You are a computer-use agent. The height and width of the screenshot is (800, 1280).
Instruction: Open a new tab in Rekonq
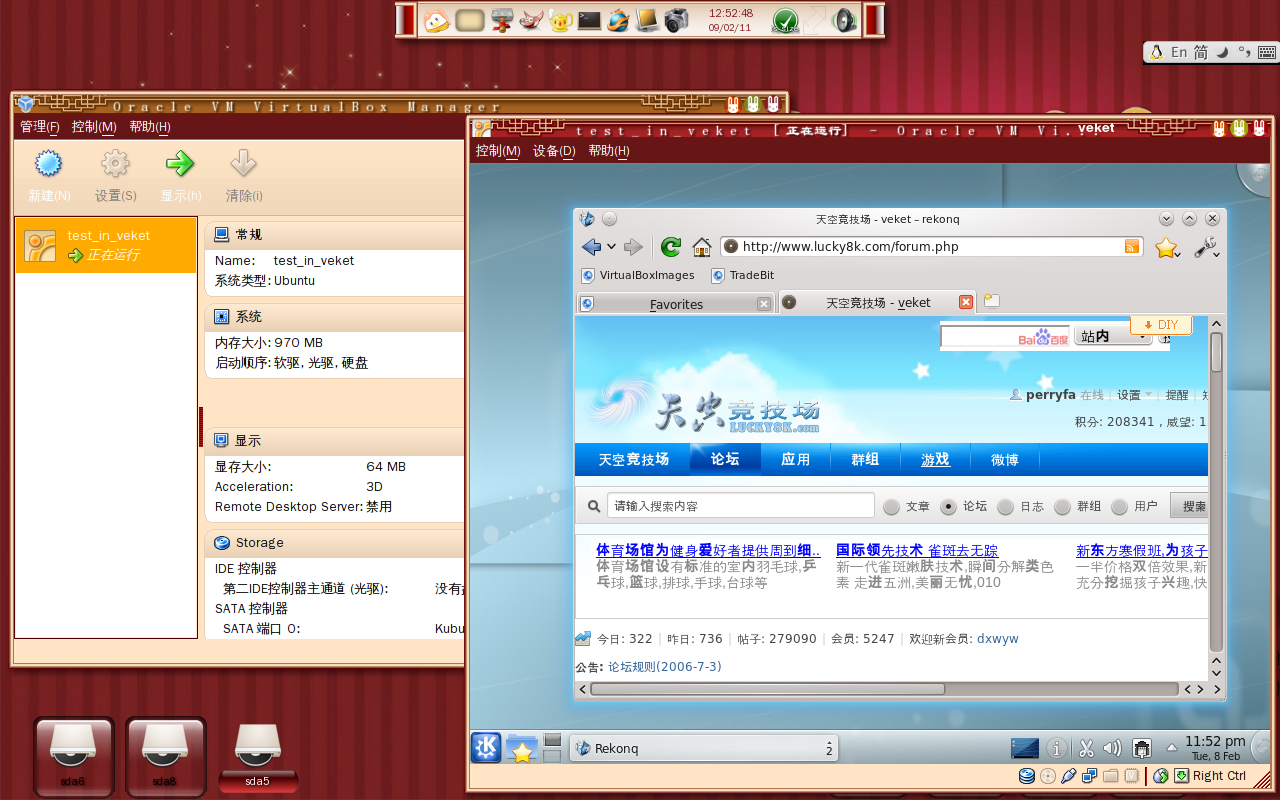coord(991,301)
